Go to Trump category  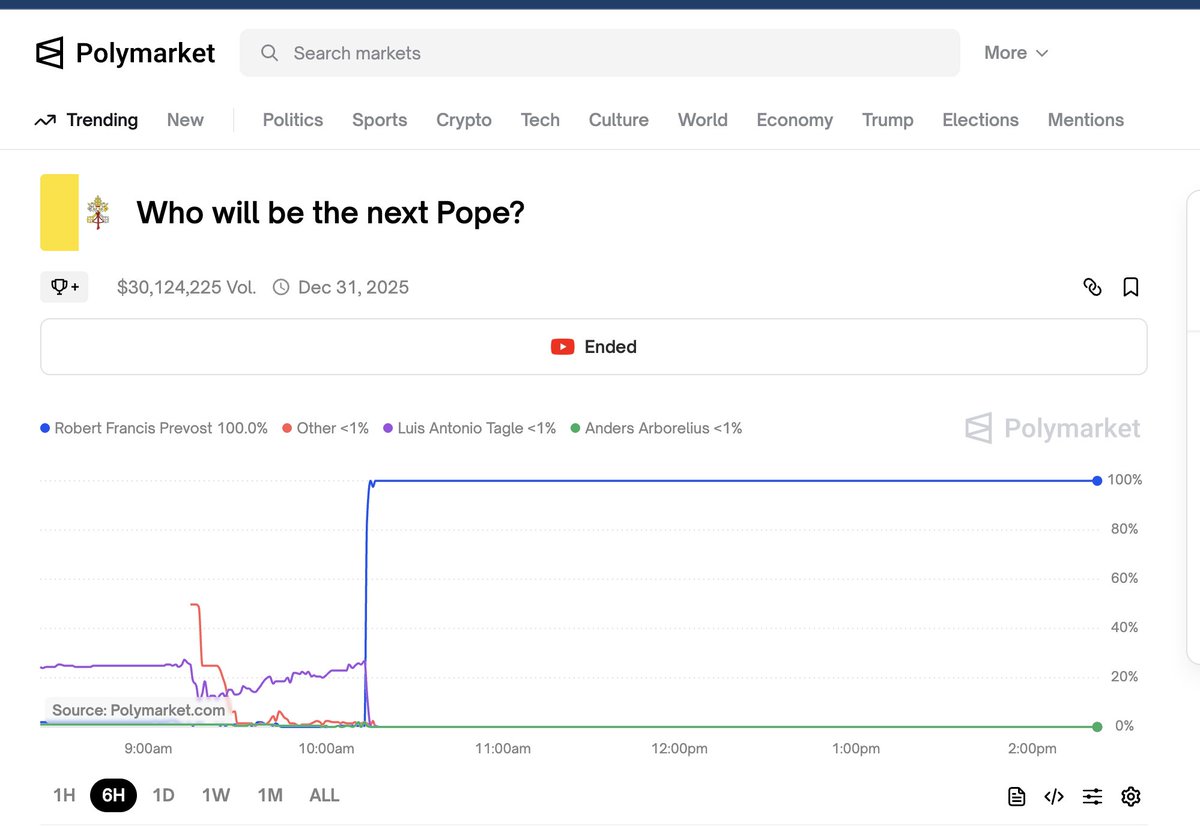point(888,120)
